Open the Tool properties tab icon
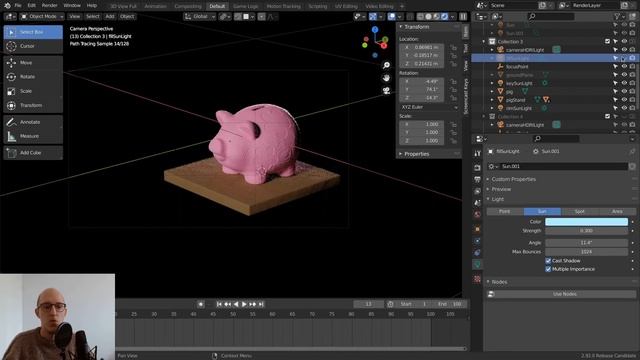Image resolution: width=640 pixels, height=360 pixels. point(477,153)
